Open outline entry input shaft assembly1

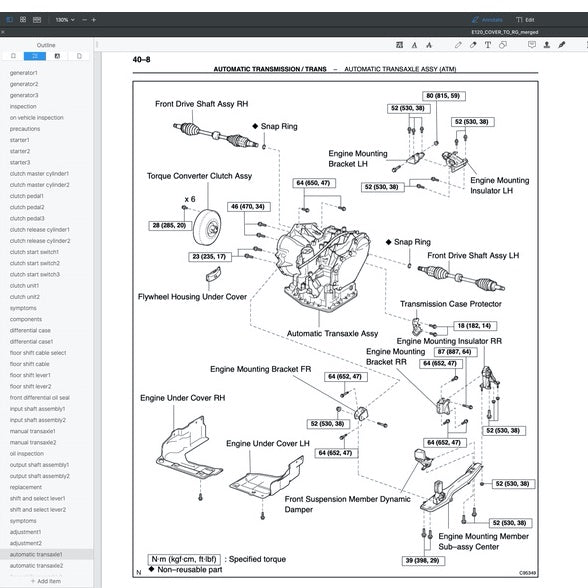(x=38, y=409)
